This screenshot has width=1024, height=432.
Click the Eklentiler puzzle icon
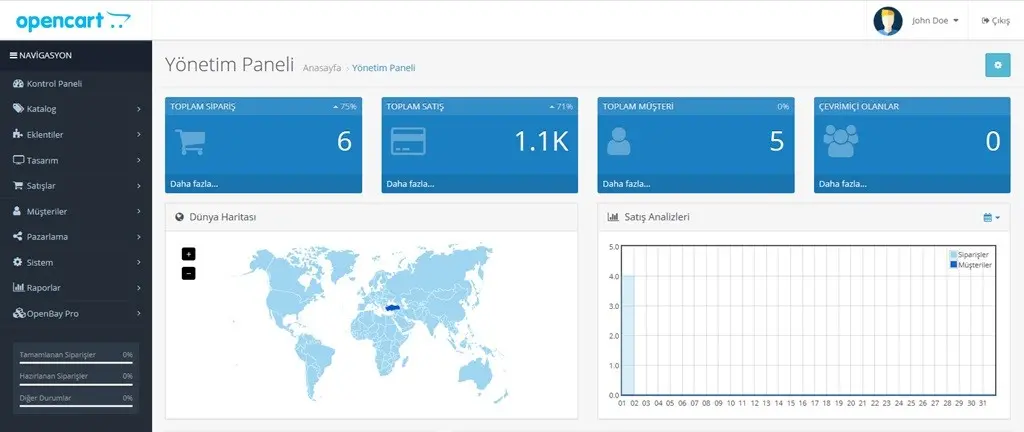tap(18, 134)
